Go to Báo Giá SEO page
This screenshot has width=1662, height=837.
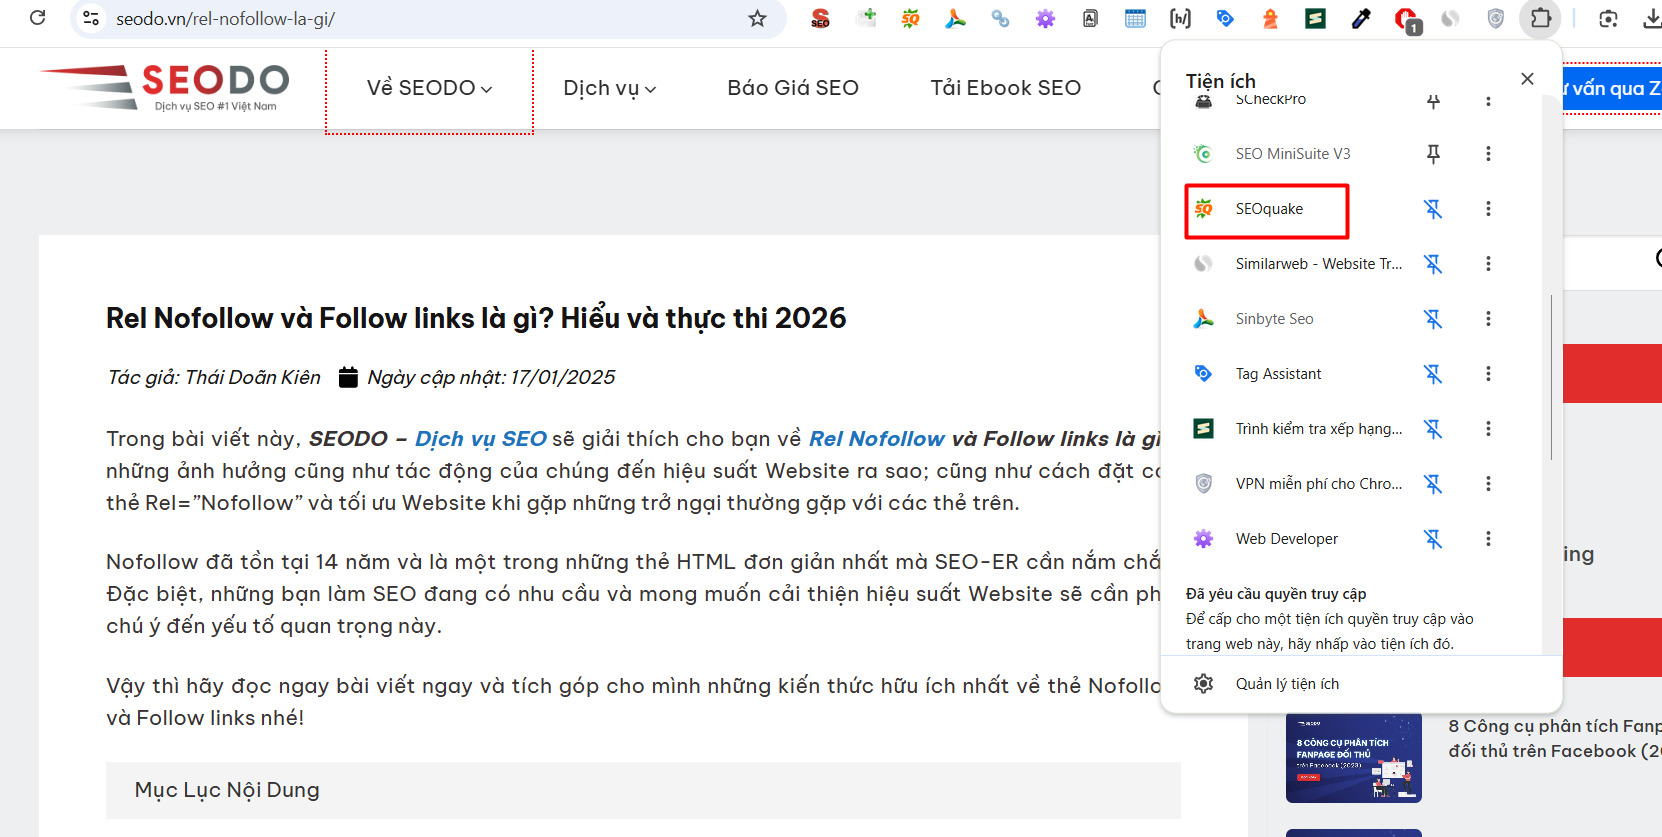click(x=793, y=88)
